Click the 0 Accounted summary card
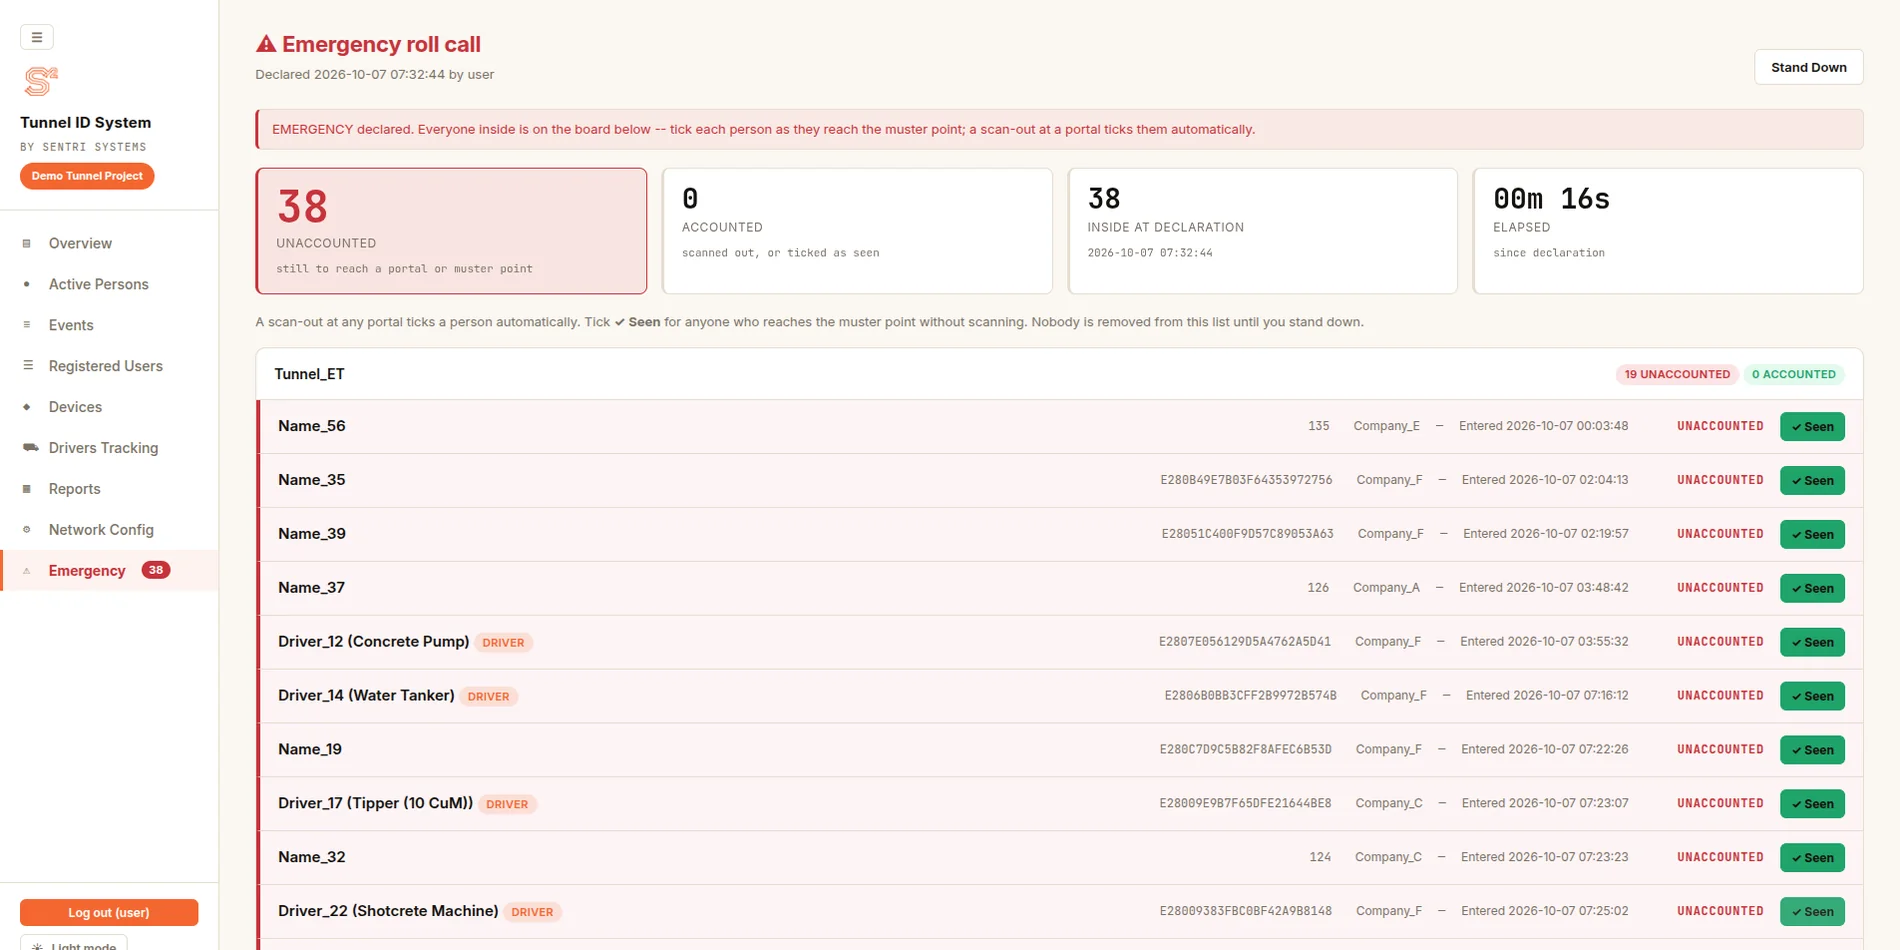 857,231
